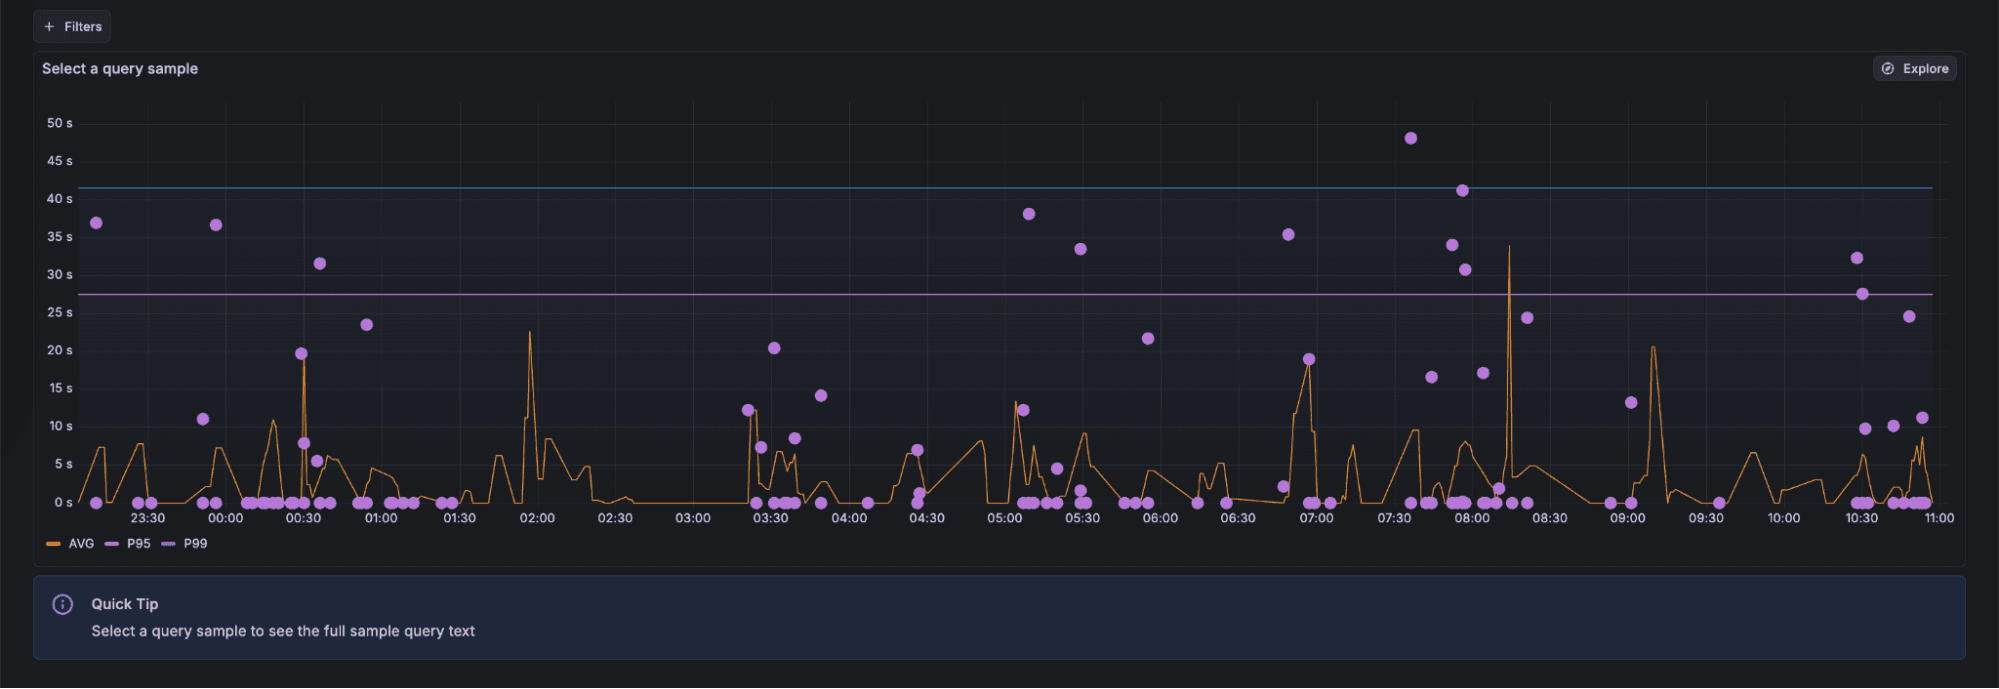Select the 37 s query sample before 23:30

click(96, 223)
